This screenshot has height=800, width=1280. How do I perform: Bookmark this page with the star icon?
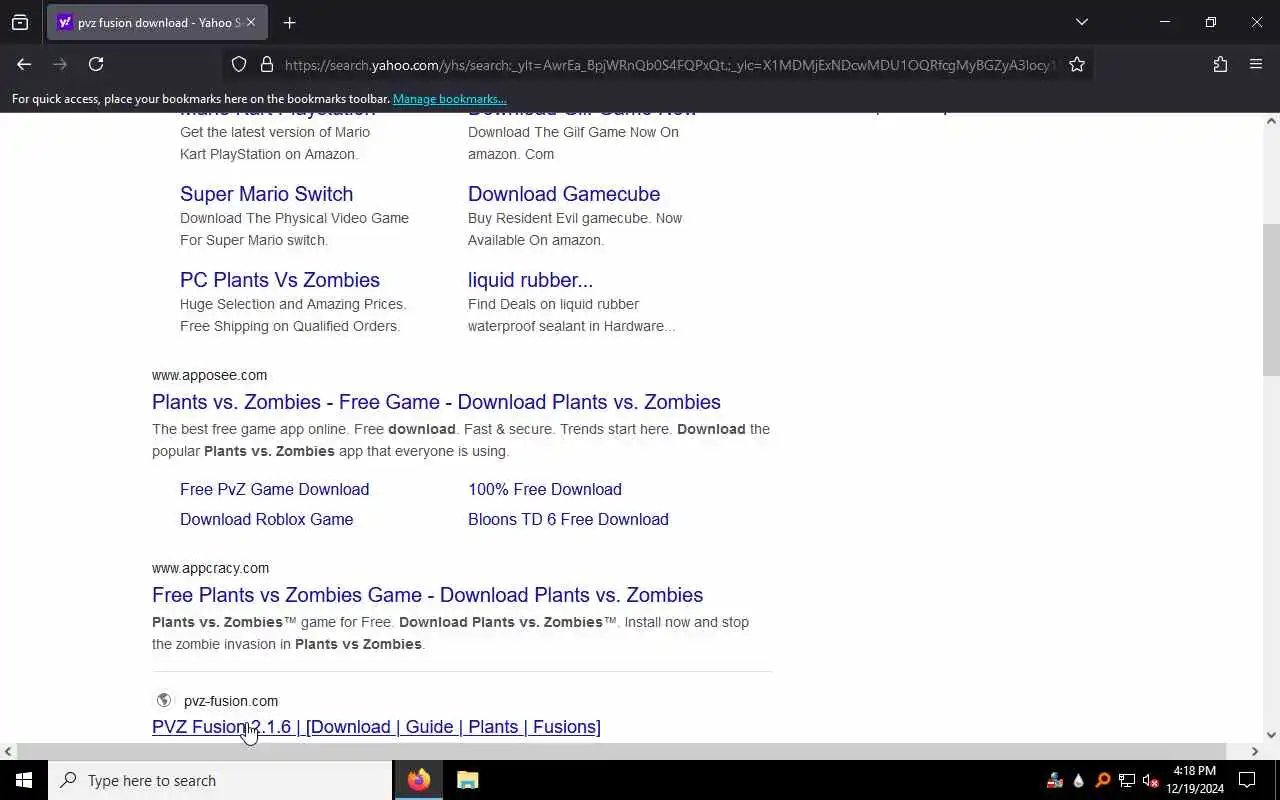click(1076, 64)
